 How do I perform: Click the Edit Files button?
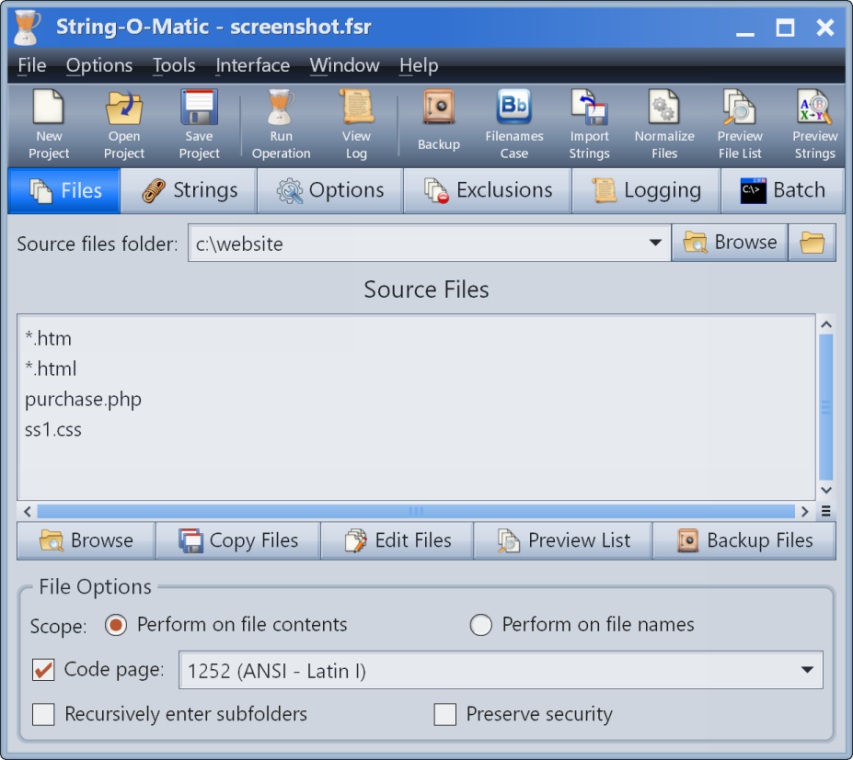pyautogui.click(x=397, y=541)
